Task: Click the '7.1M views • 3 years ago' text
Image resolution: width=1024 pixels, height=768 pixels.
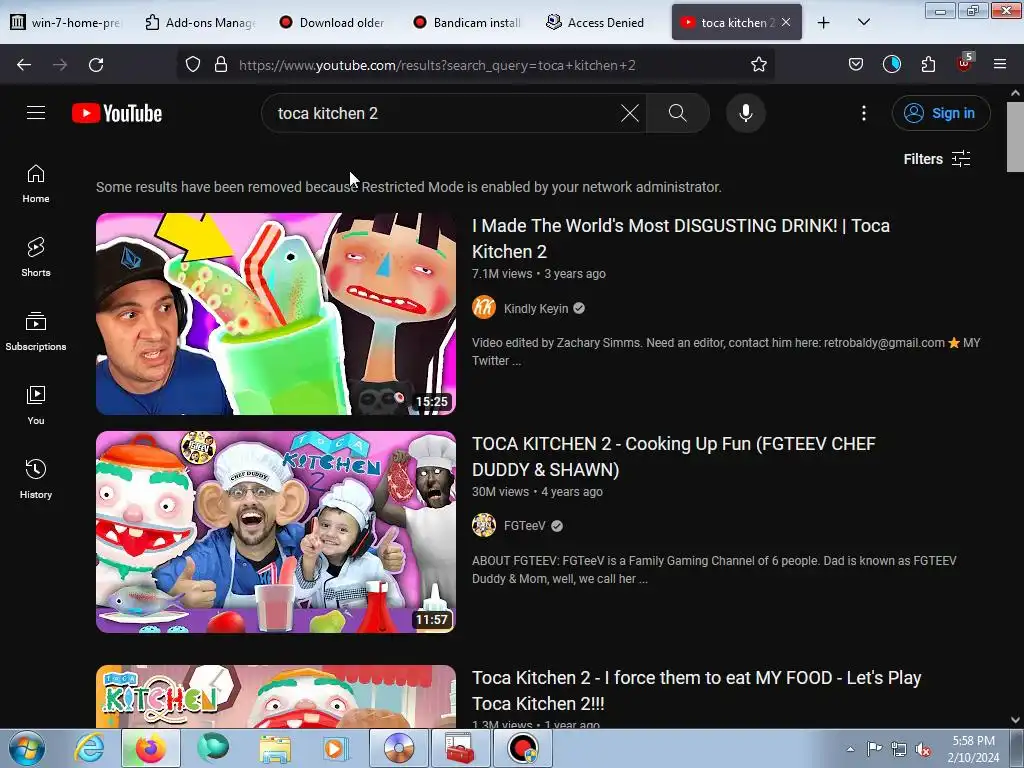Action: pyautogui.click(x=539, y=274)
